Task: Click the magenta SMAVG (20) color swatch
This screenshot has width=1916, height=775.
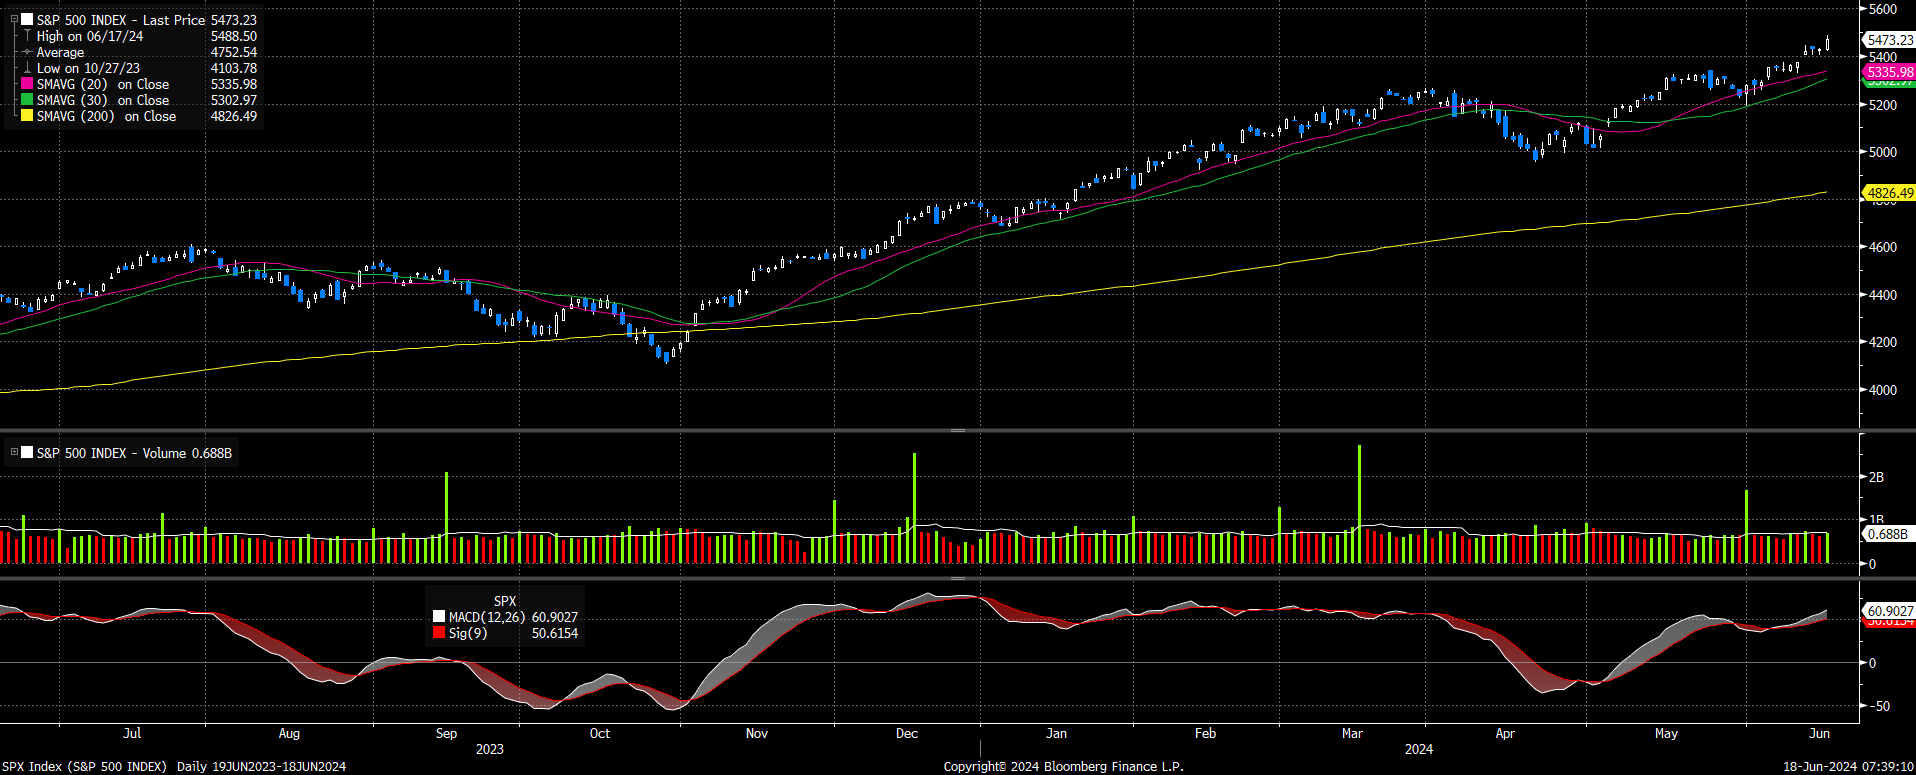Action: [x=27, y=84]
